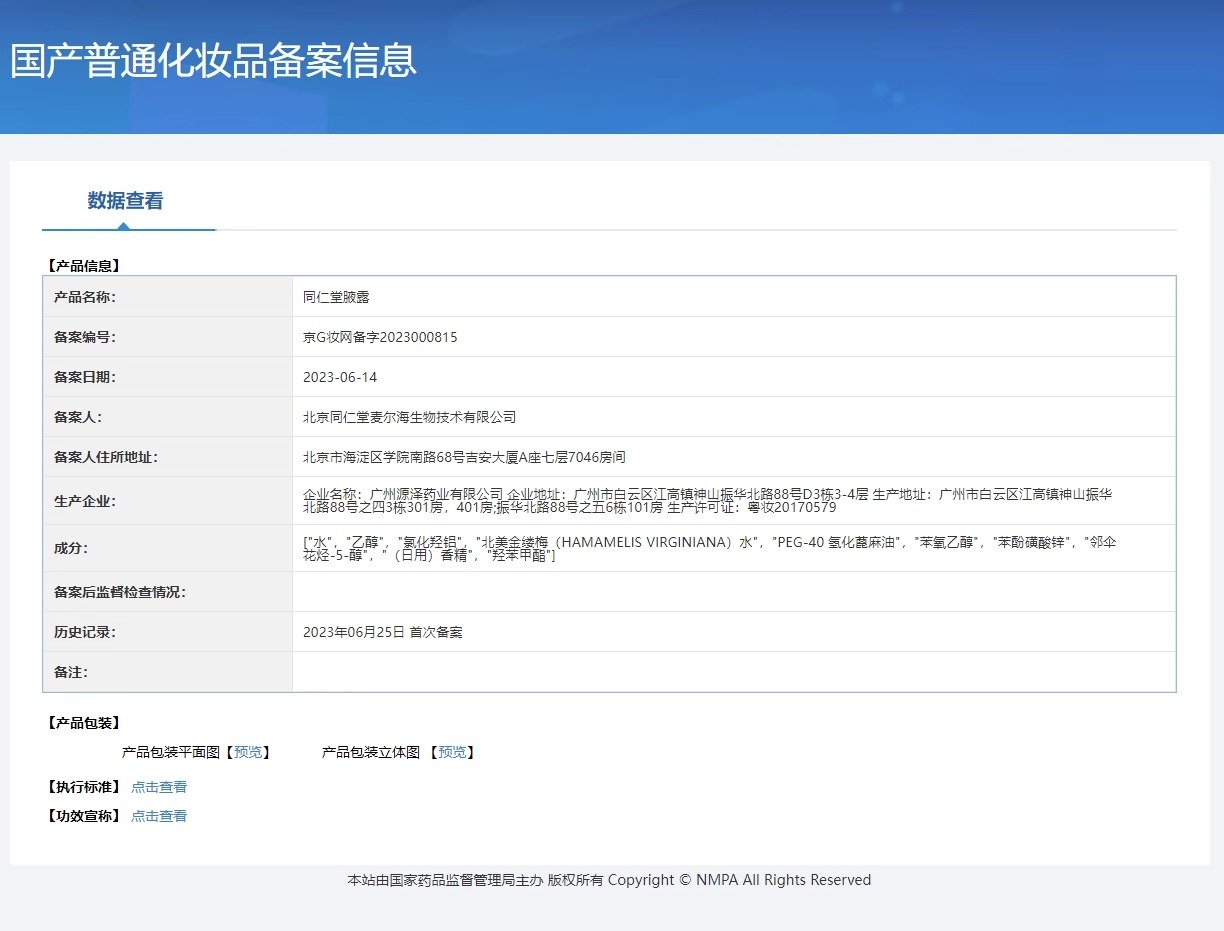Click the 产品名称 row label
The width and height of the screenshot is (1224, 931).
coord(85,297)
